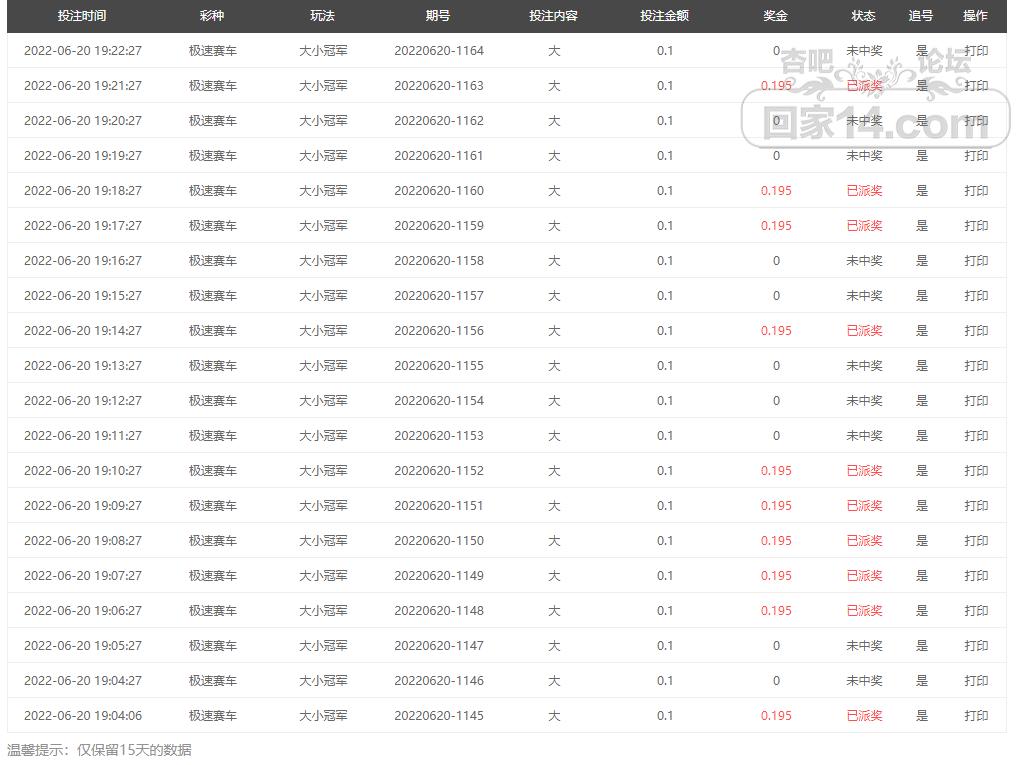Click 打印 for period 20220620-1156

pos(976,330)
